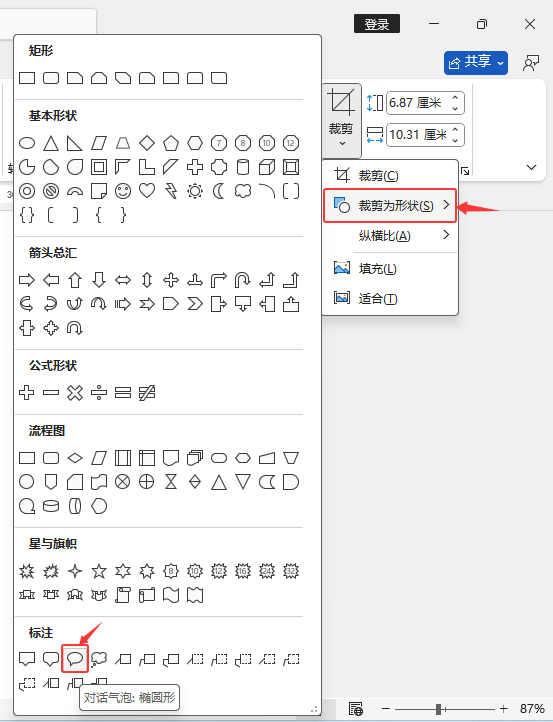Pick the five-point star shape
Image resolution: width=553 pixels, height=722 pixels.
point(99,571)
